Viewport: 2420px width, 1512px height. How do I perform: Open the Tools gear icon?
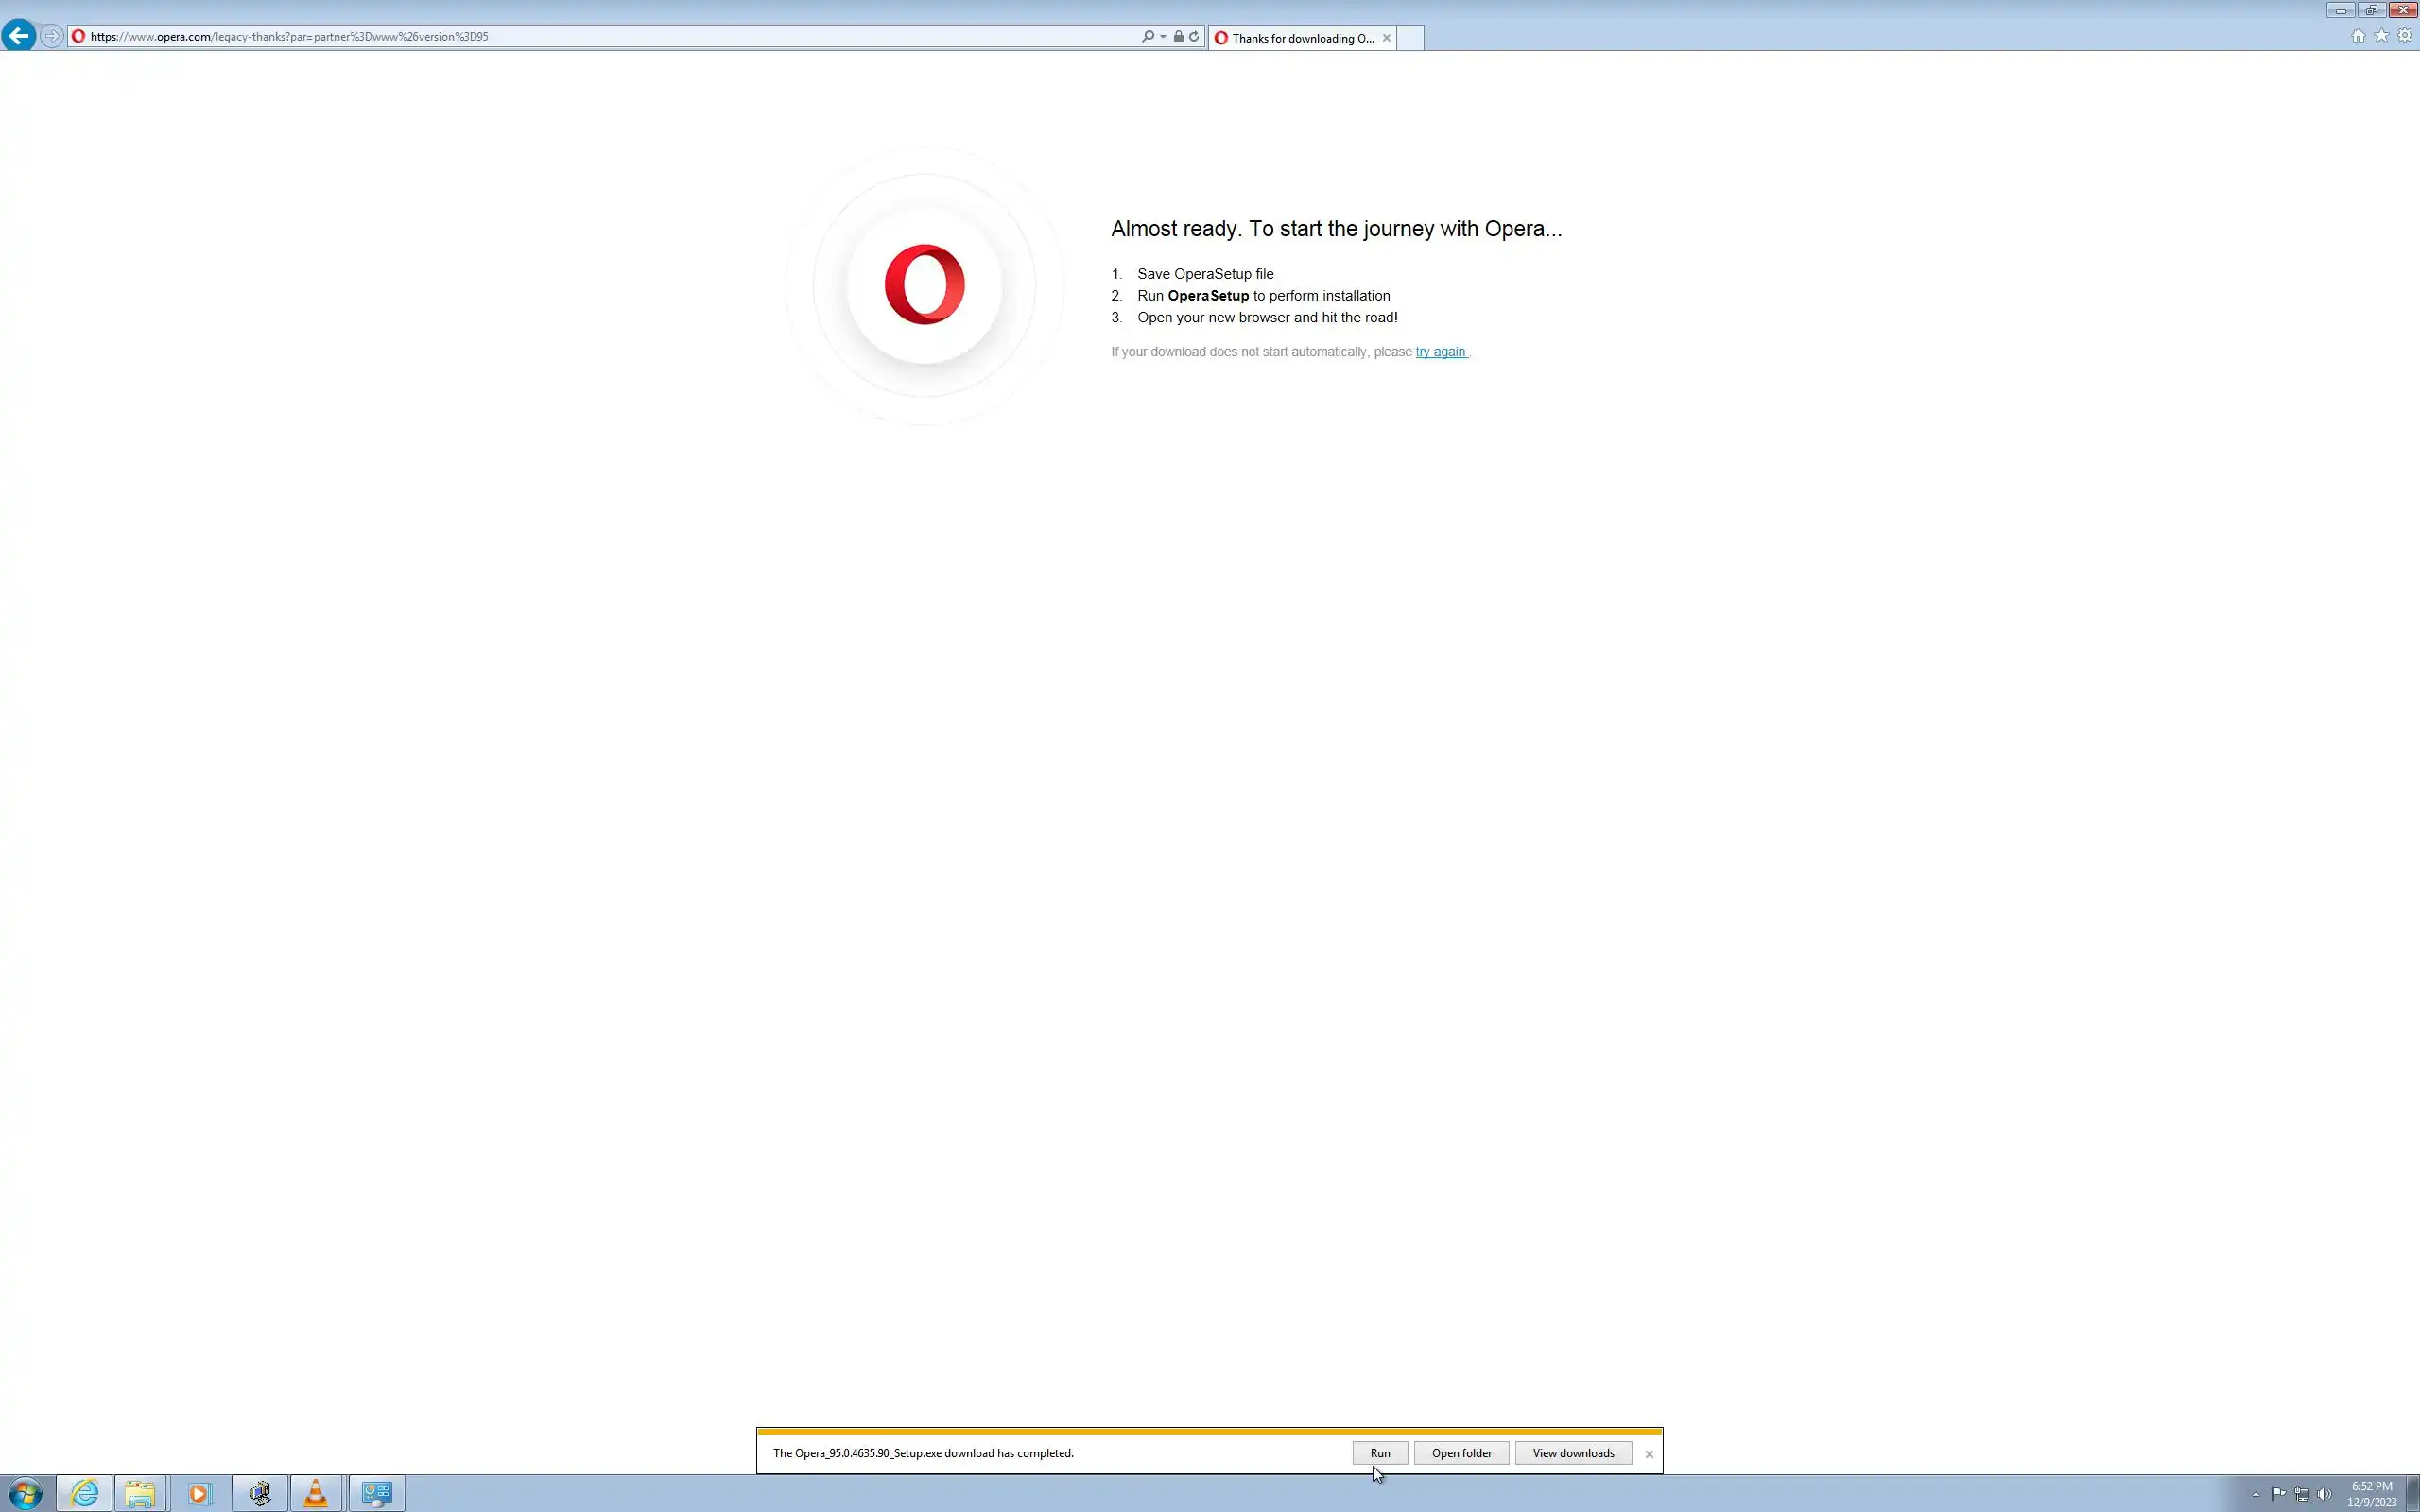(x=2405, y=36)
